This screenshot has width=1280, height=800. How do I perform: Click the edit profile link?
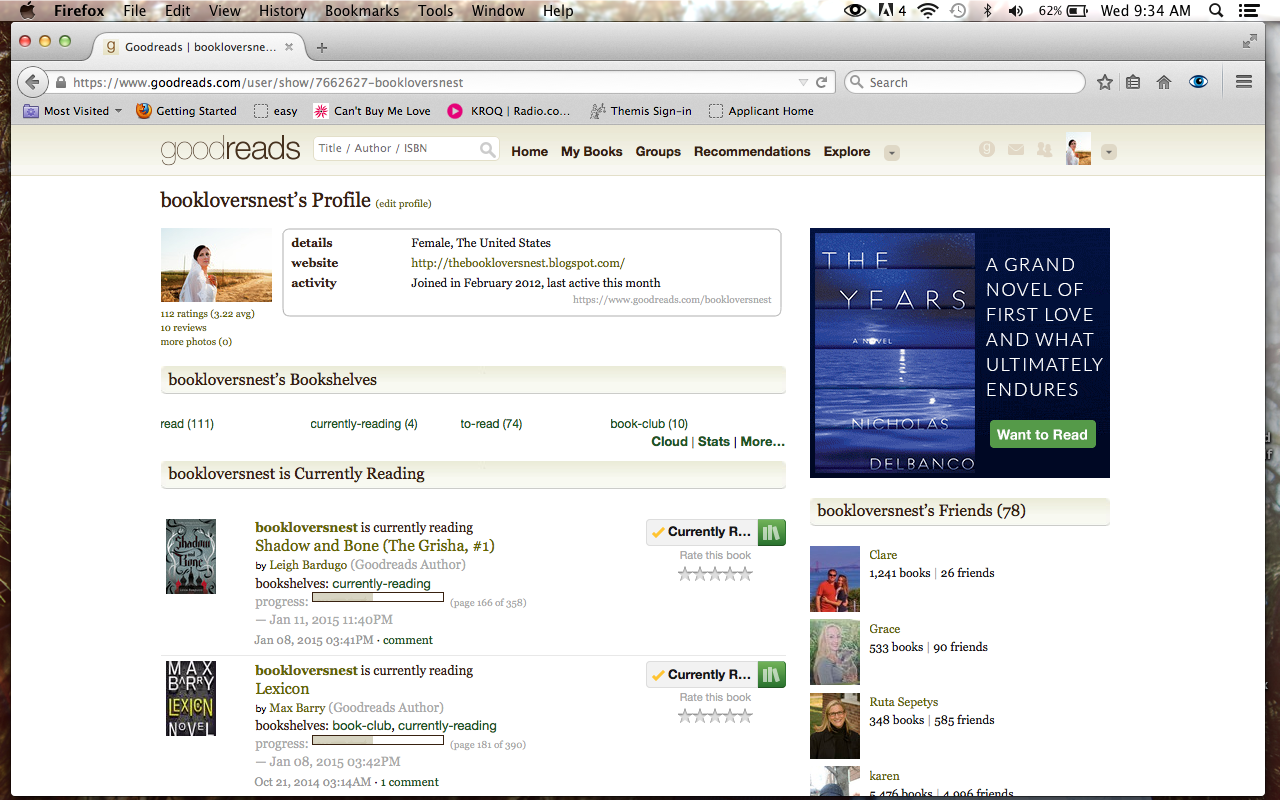[403, 204]
